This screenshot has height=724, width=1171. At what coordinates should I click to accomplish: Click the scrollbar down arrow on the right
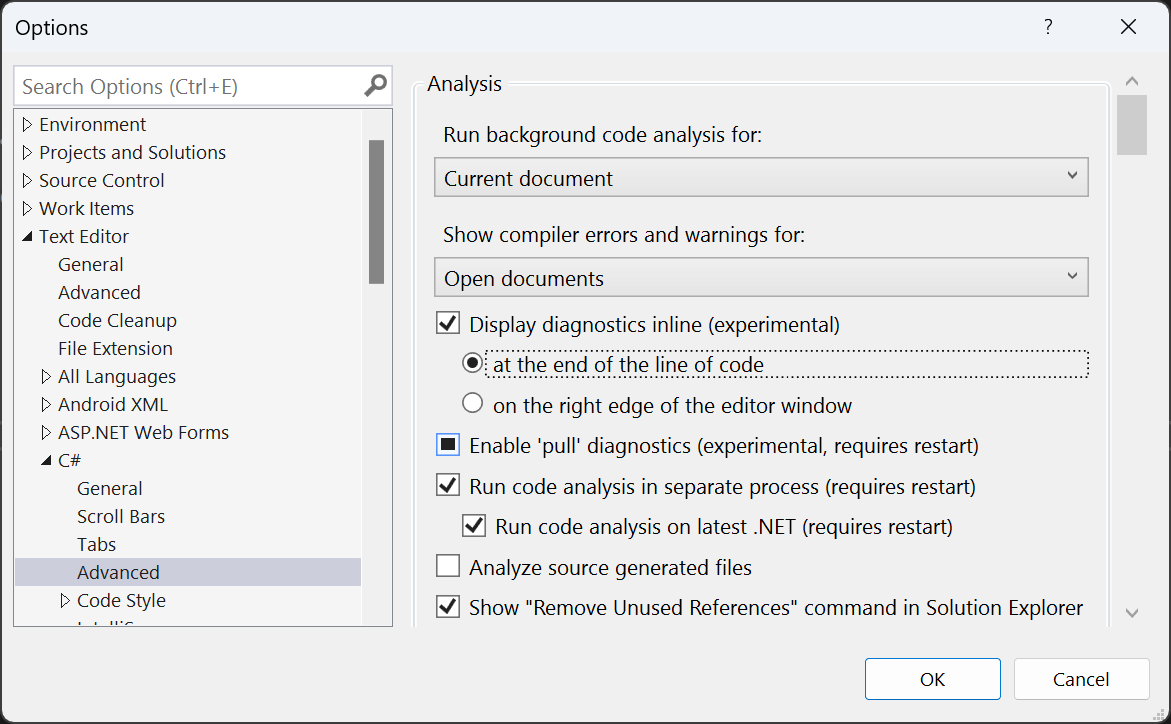[x=1132, y=611]
